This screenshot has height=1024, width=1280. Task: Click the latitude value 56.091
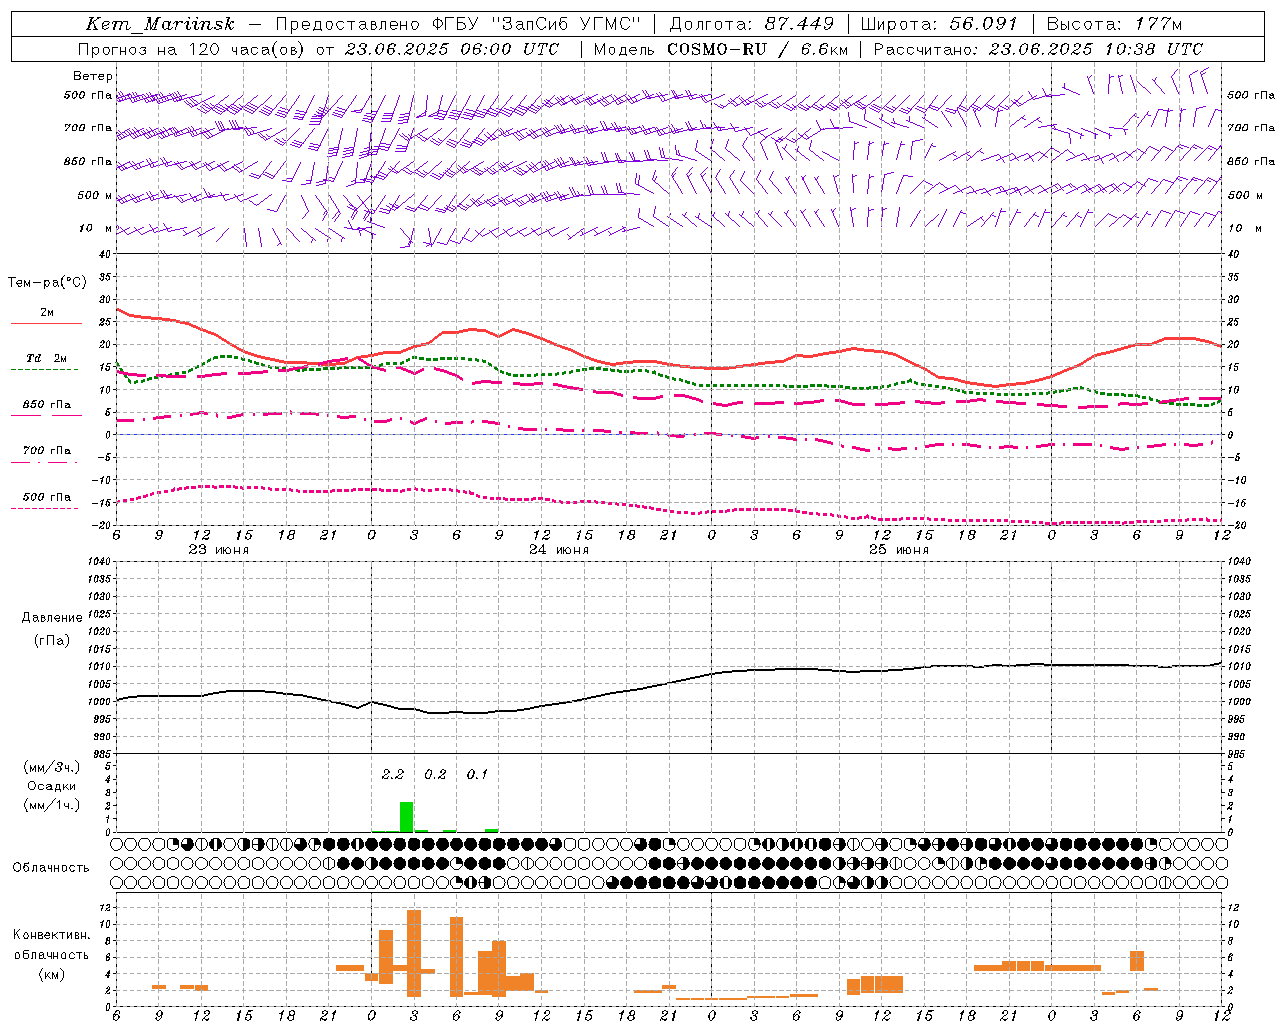click(x=983, y=24)
